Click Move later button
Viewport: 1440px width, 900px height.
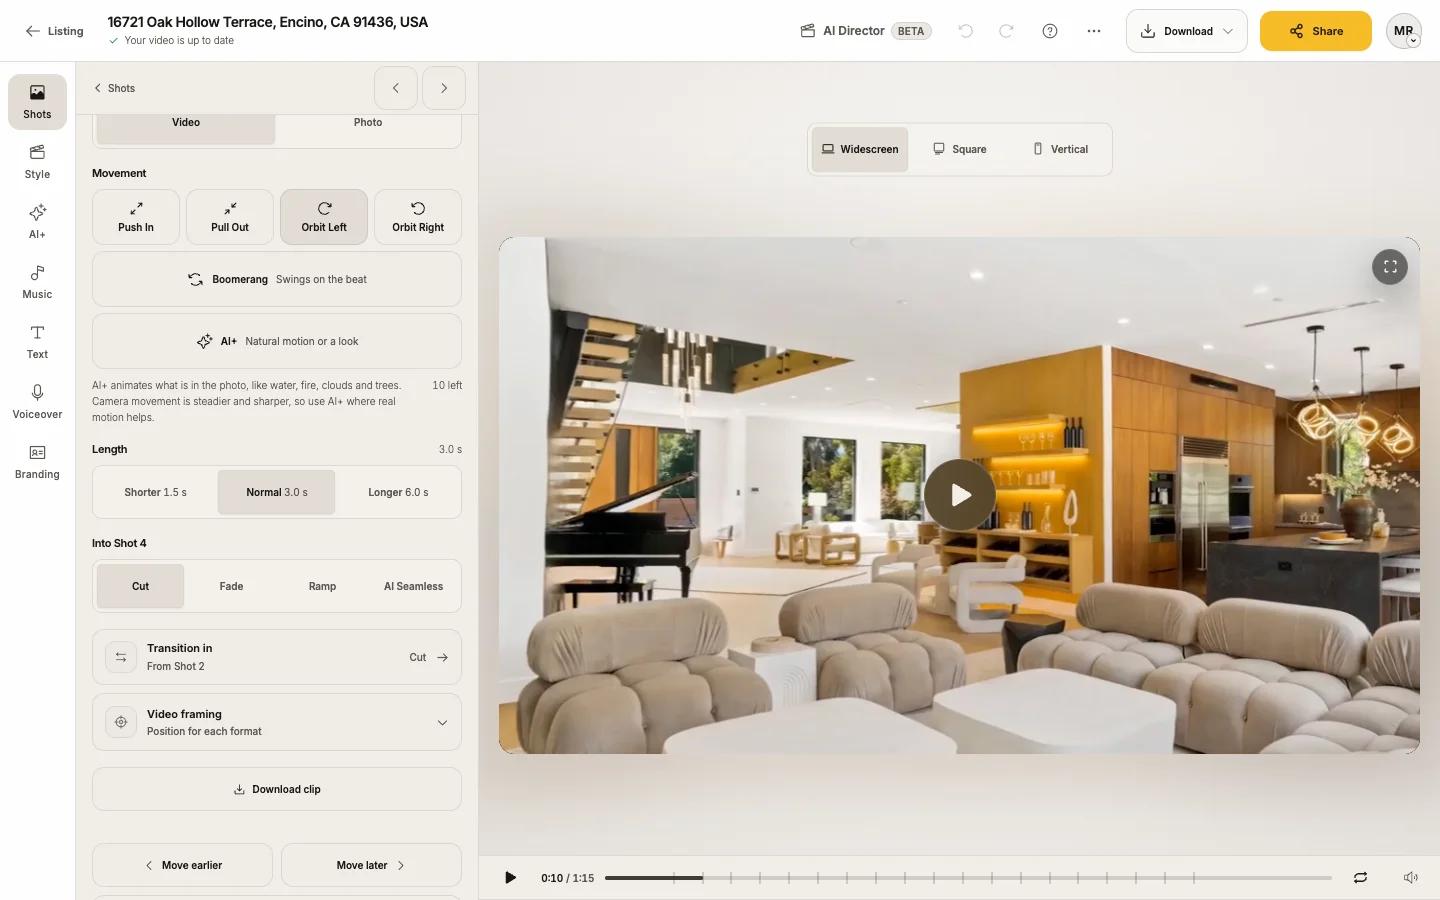pos(371,865)
